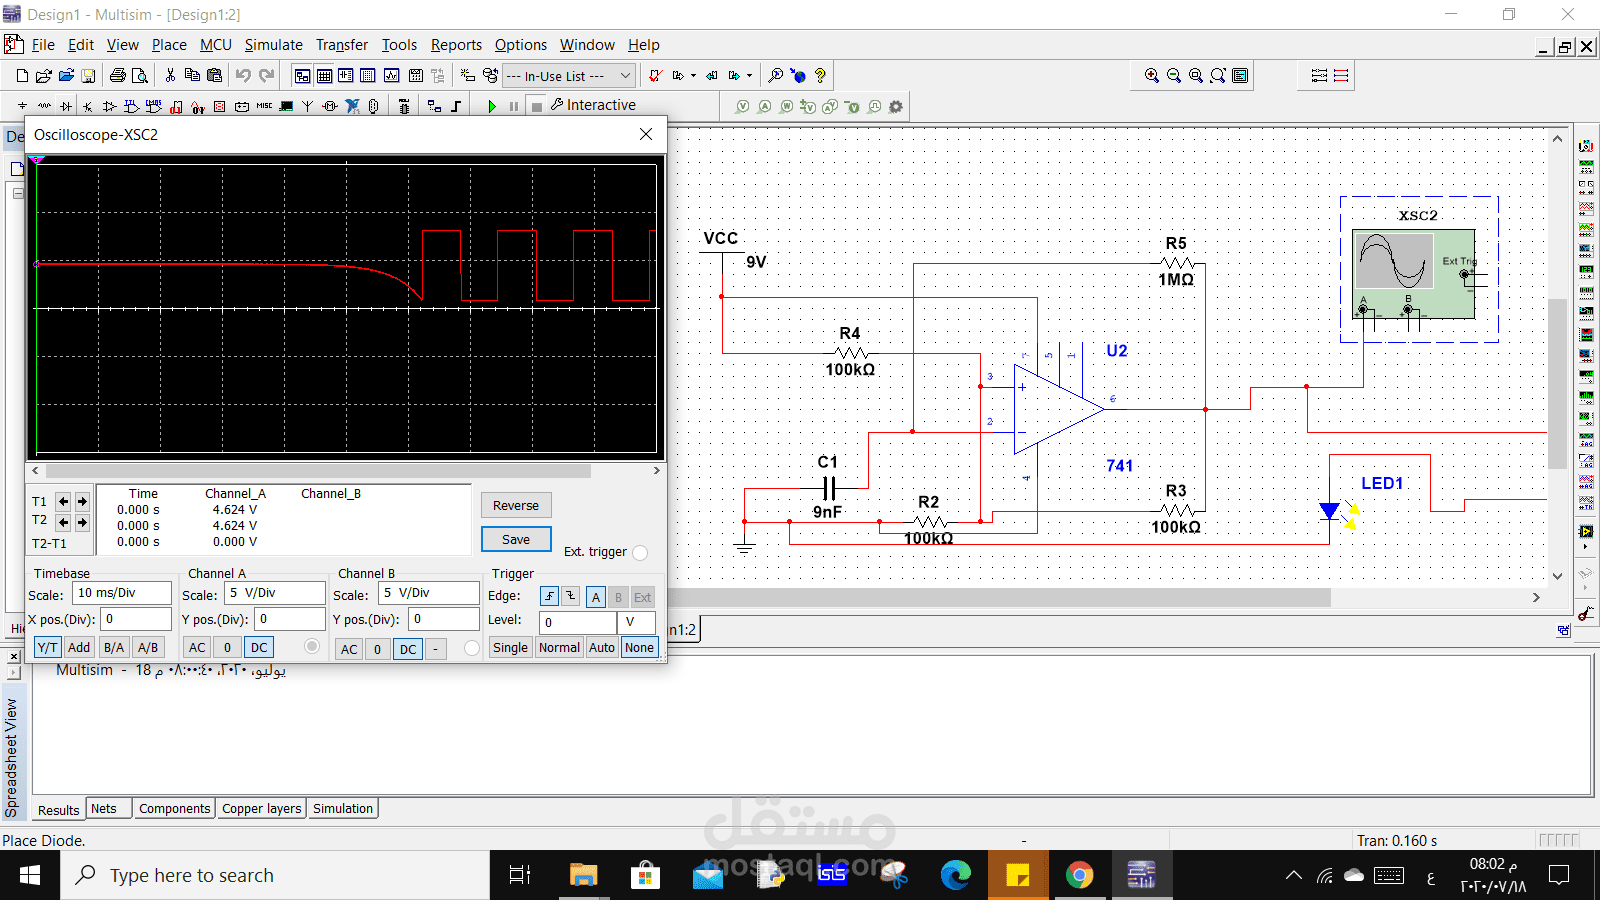Image resolution: width=1600 pixels, height=900 pixels.
Task: Click the Zoom In magnifier icon
Action: tap(1152, 75)
